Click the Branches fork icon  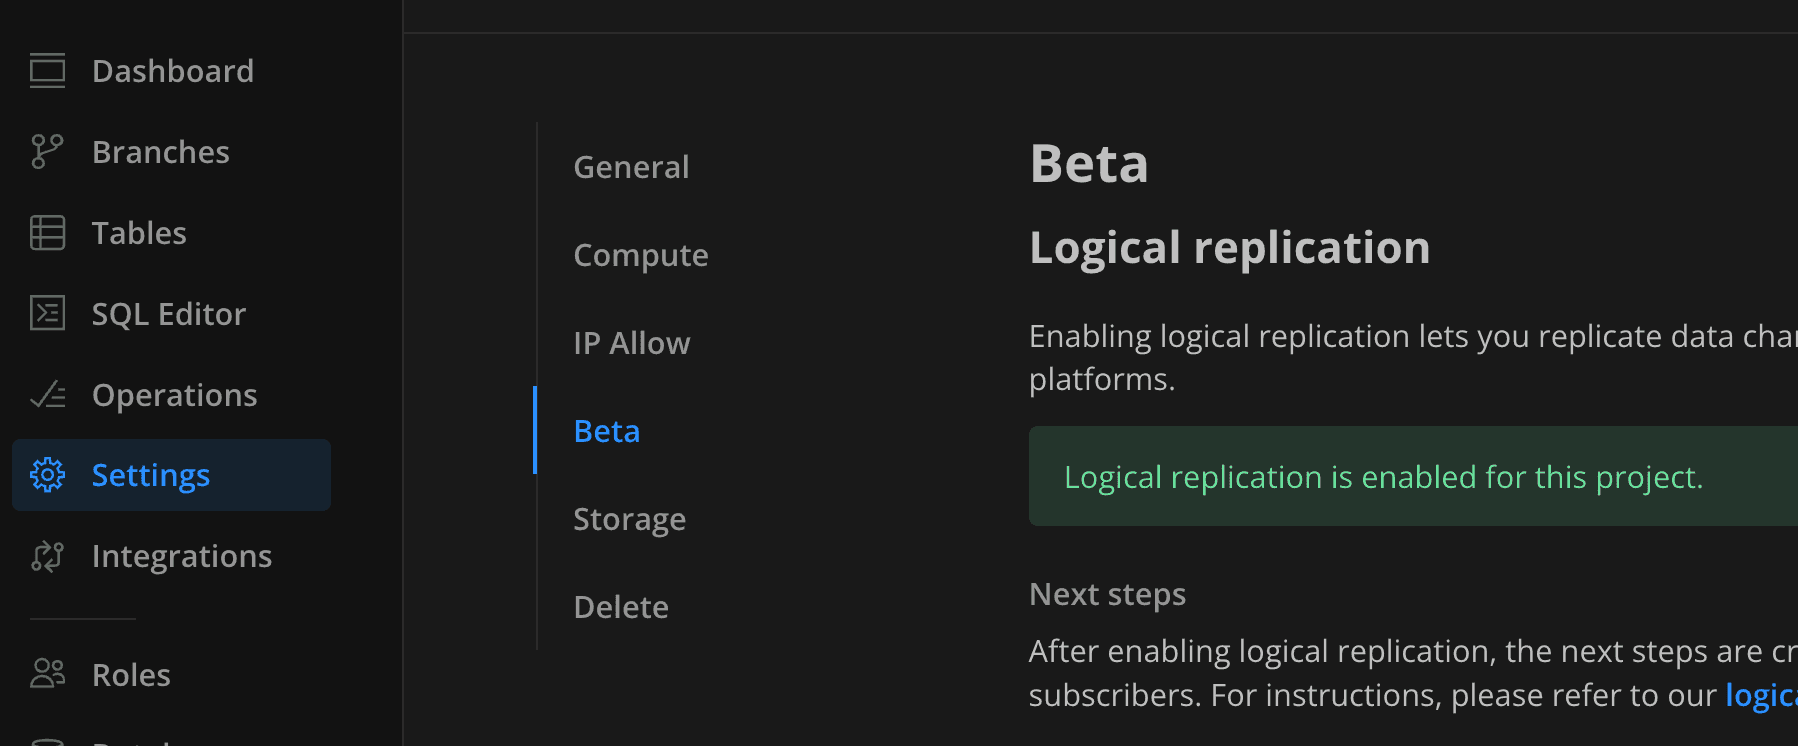click(x=47, y=152)
